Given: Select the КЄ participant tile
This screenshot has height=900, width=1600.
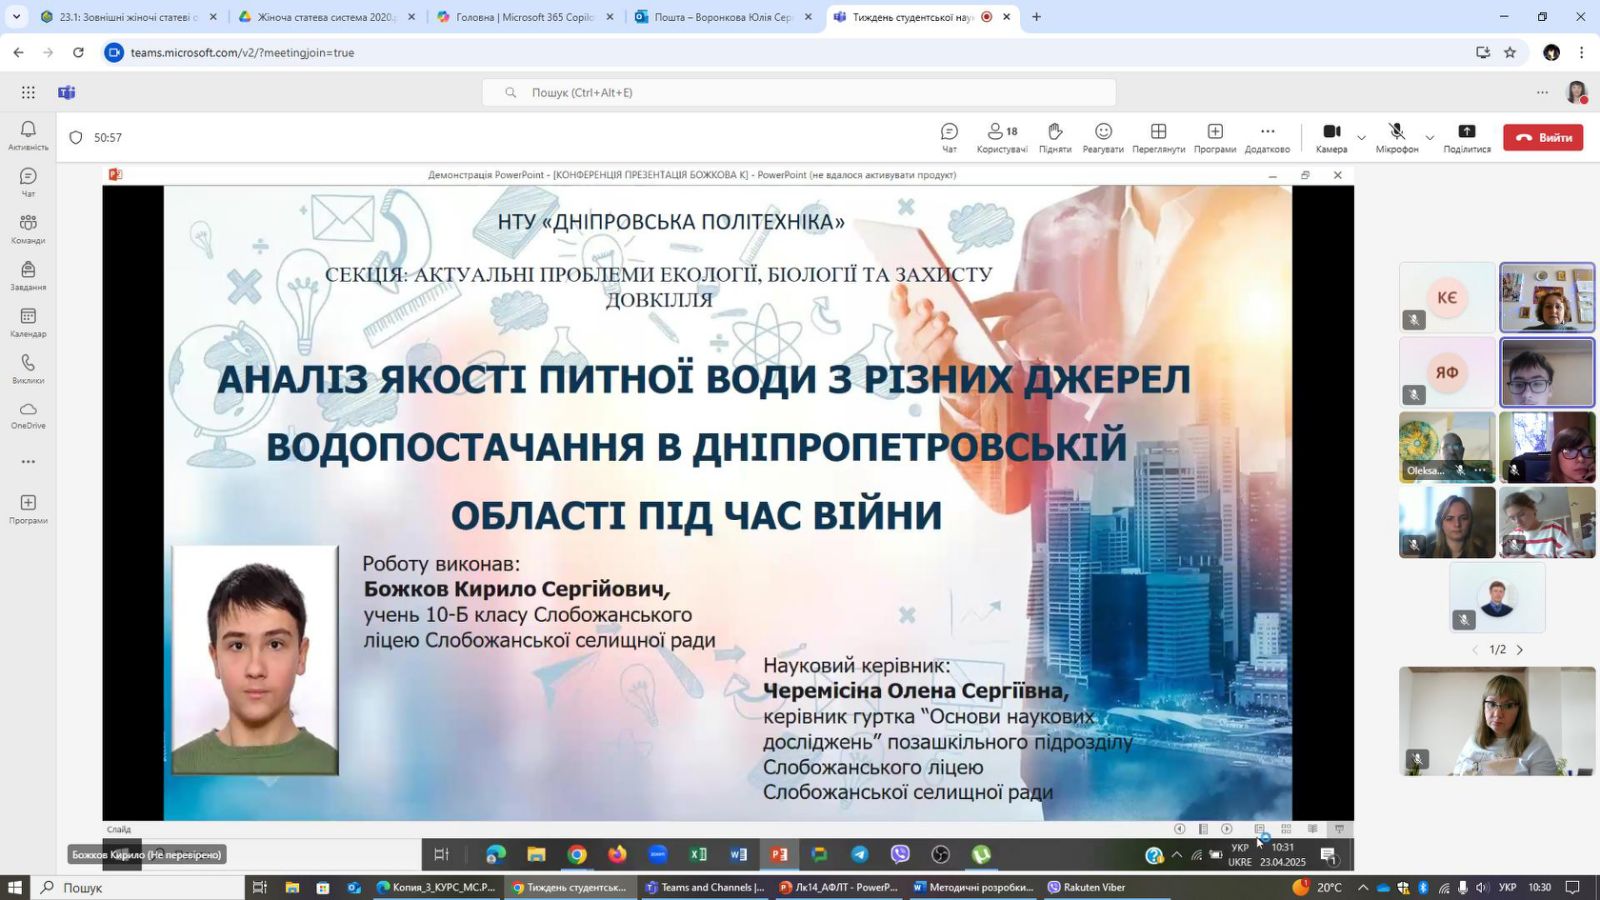Looking at the screenshot, I should click(1446, 298).
